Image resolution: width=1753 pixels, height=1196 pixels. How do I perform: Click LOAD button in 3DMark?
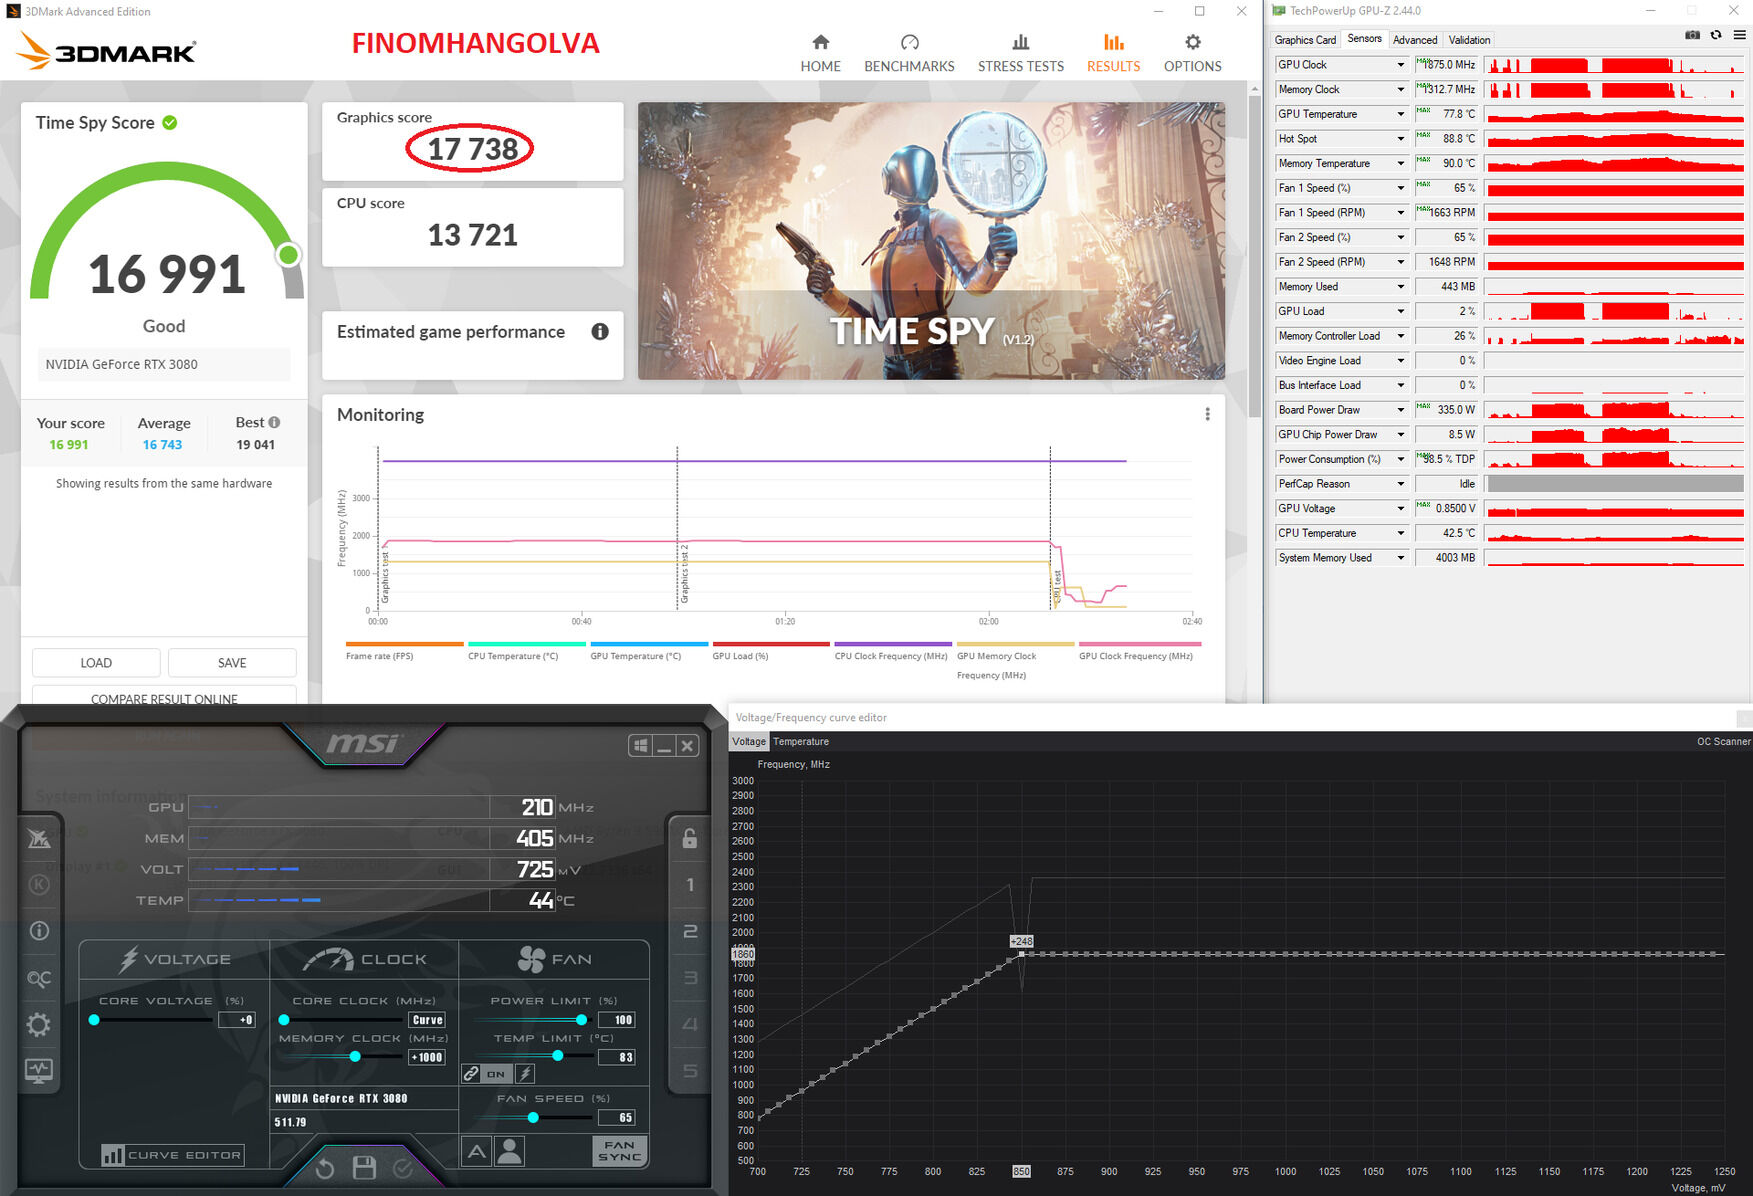tap(96, 663)
